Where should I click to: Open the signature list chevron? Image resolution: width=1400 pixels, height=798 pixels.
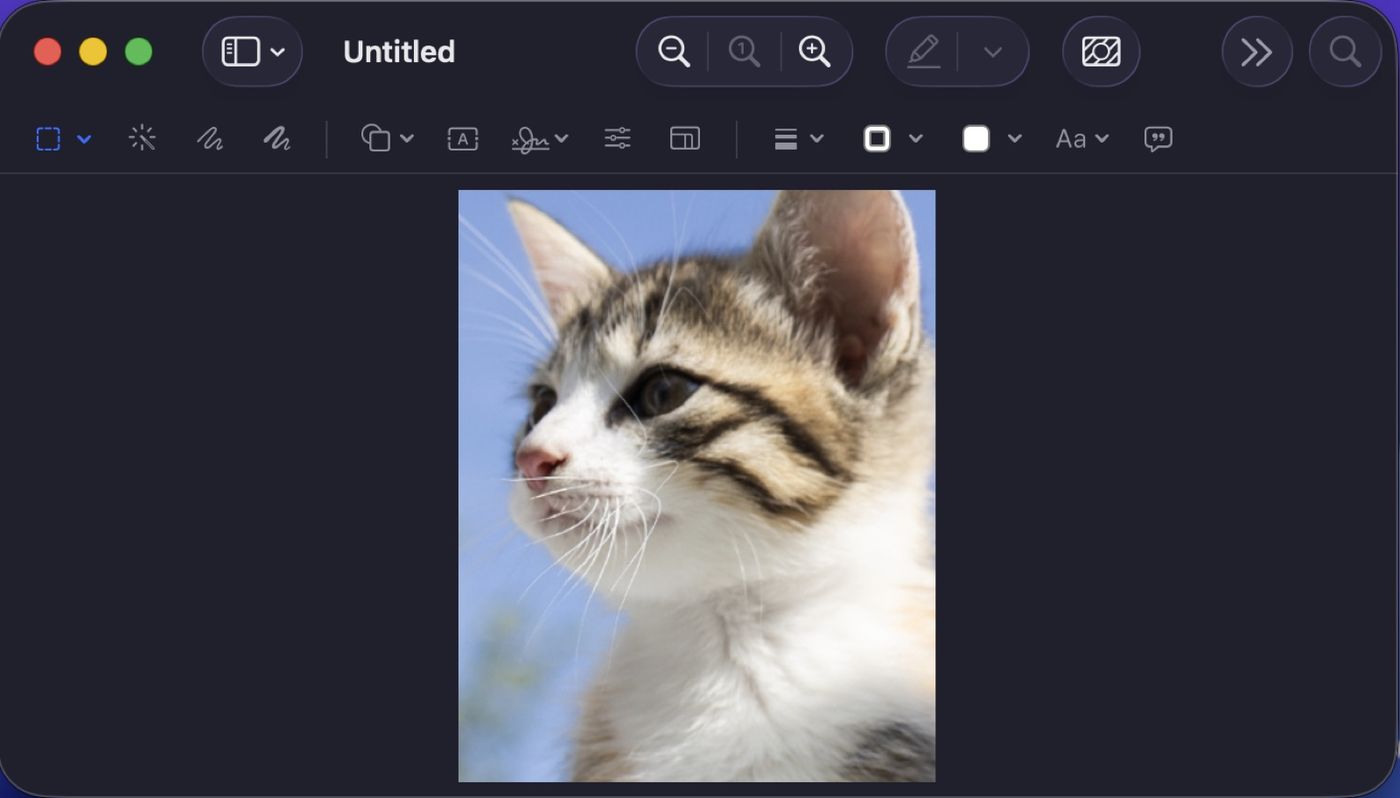tap(561, 139)
